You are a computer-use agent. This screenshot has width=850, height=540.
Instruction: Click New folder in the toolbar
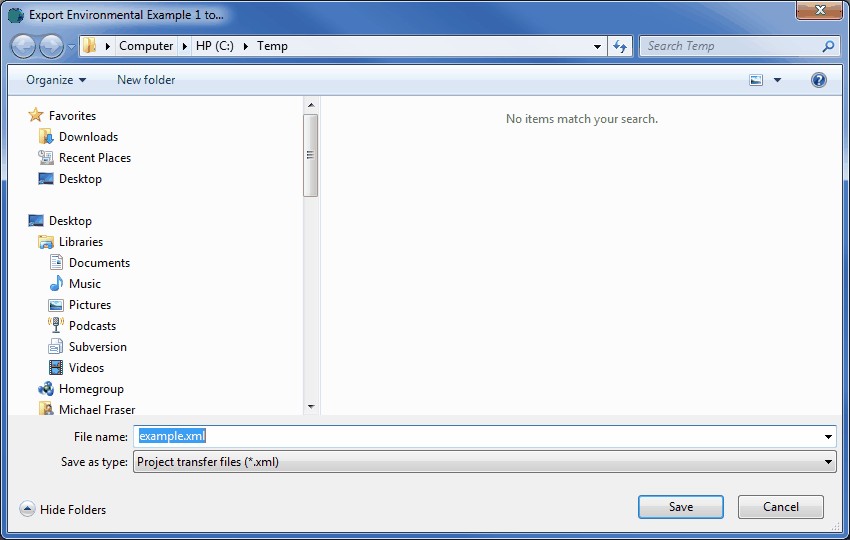146,80
